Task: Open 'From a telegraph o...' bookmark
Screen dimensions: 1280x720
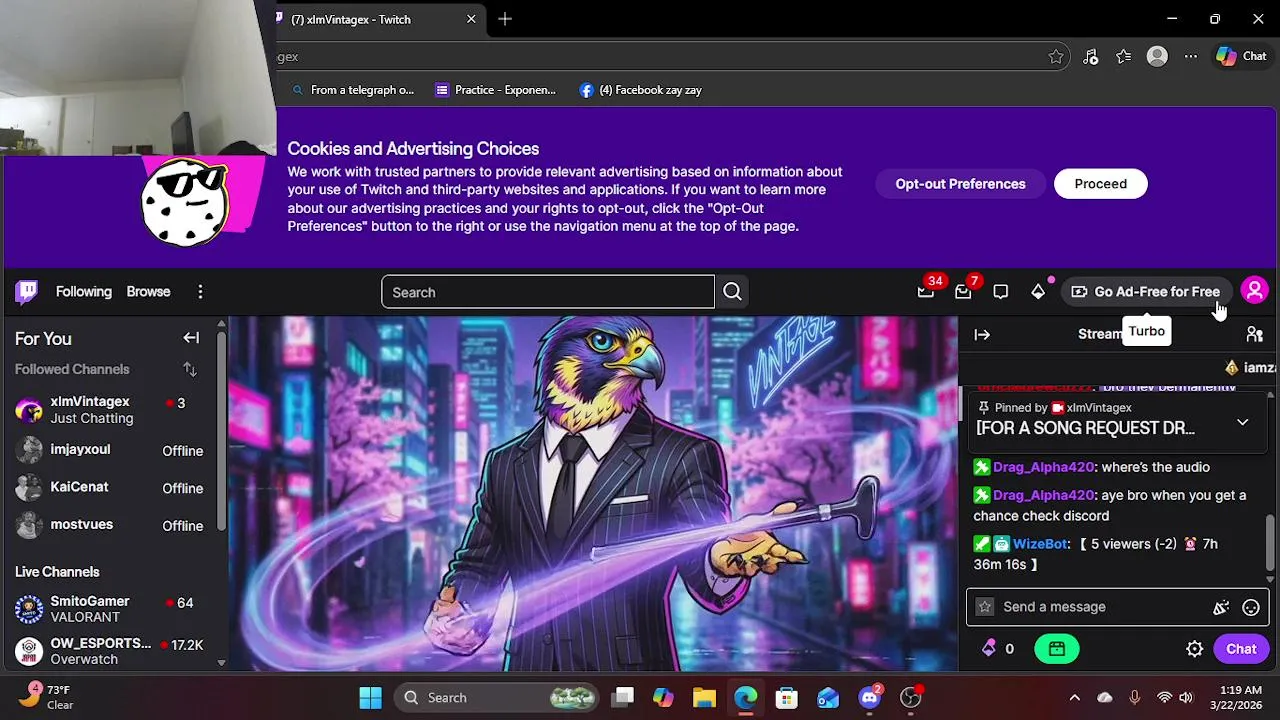Action: 352,90
